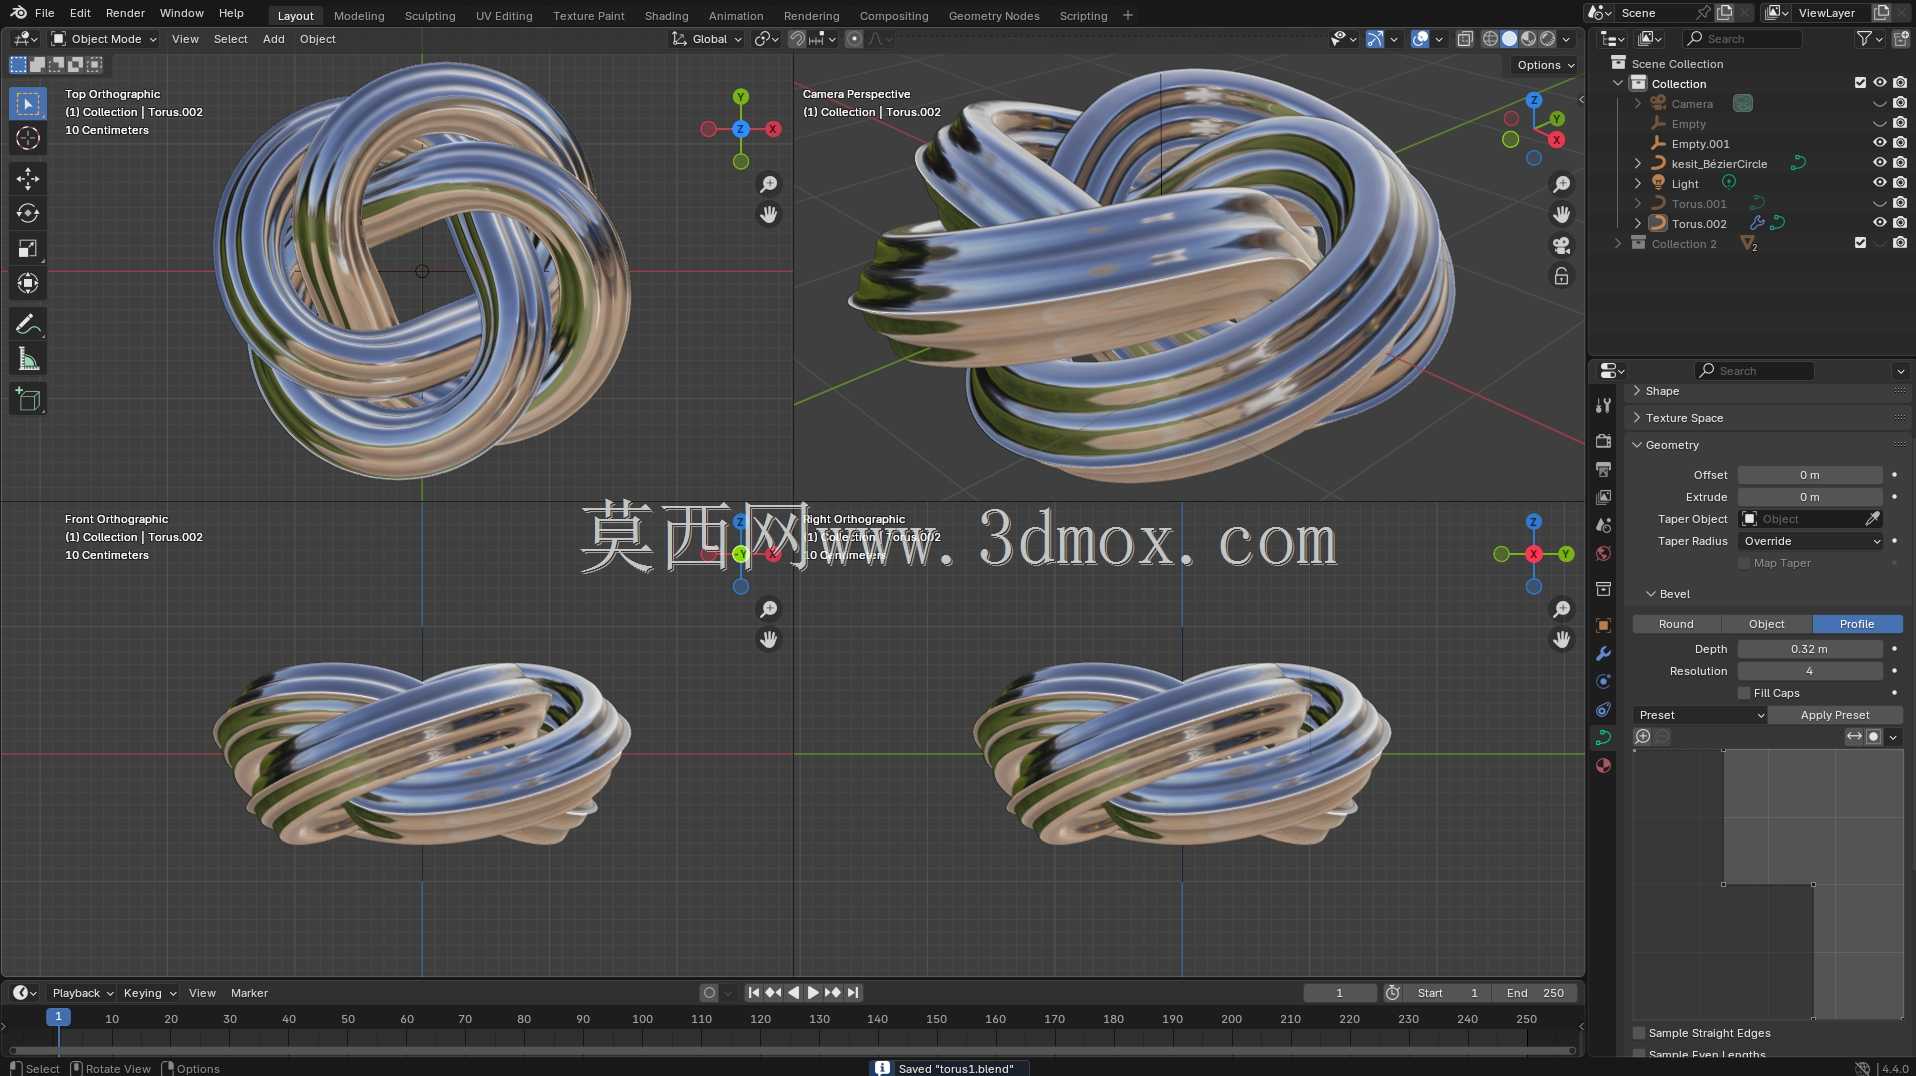
Task: Open the Add menu in viewport header
Action: [x=273, y=39]
